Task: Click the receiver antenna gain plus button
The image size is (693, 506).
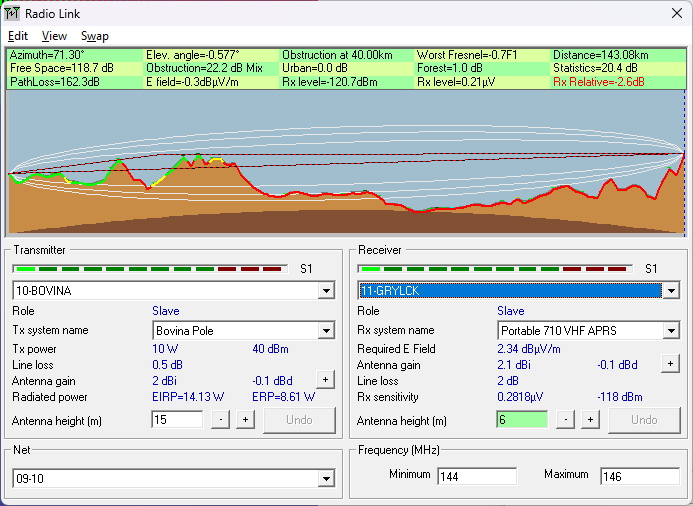Action: (670, 364)
